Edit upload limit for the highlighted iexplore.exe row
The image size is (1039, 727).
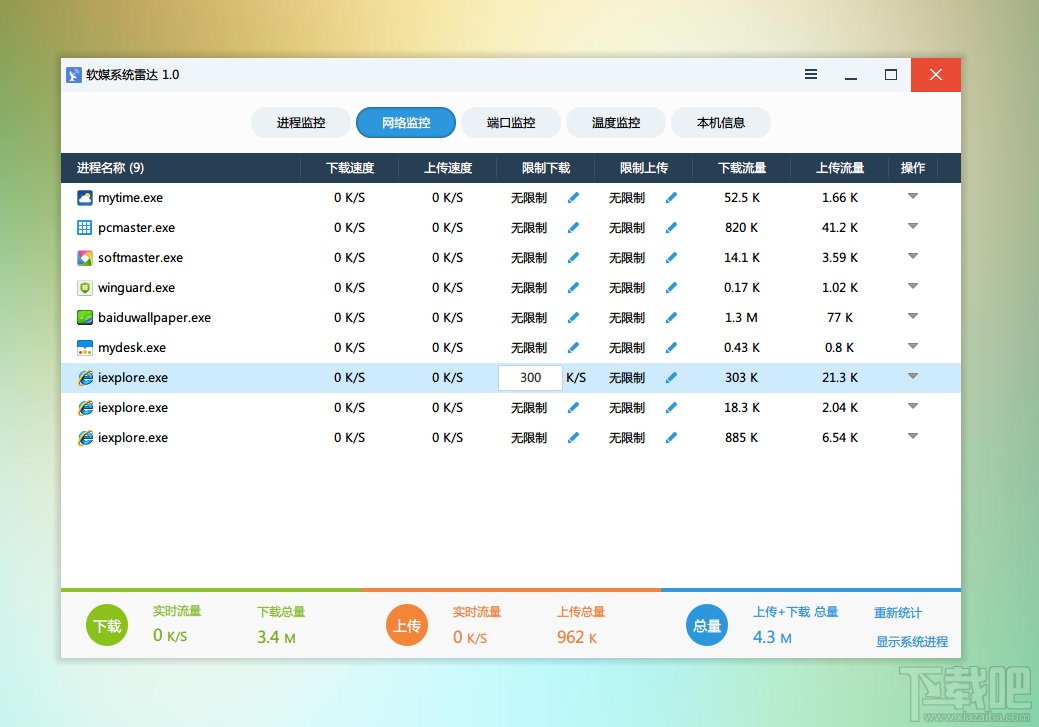pos(671,378)
